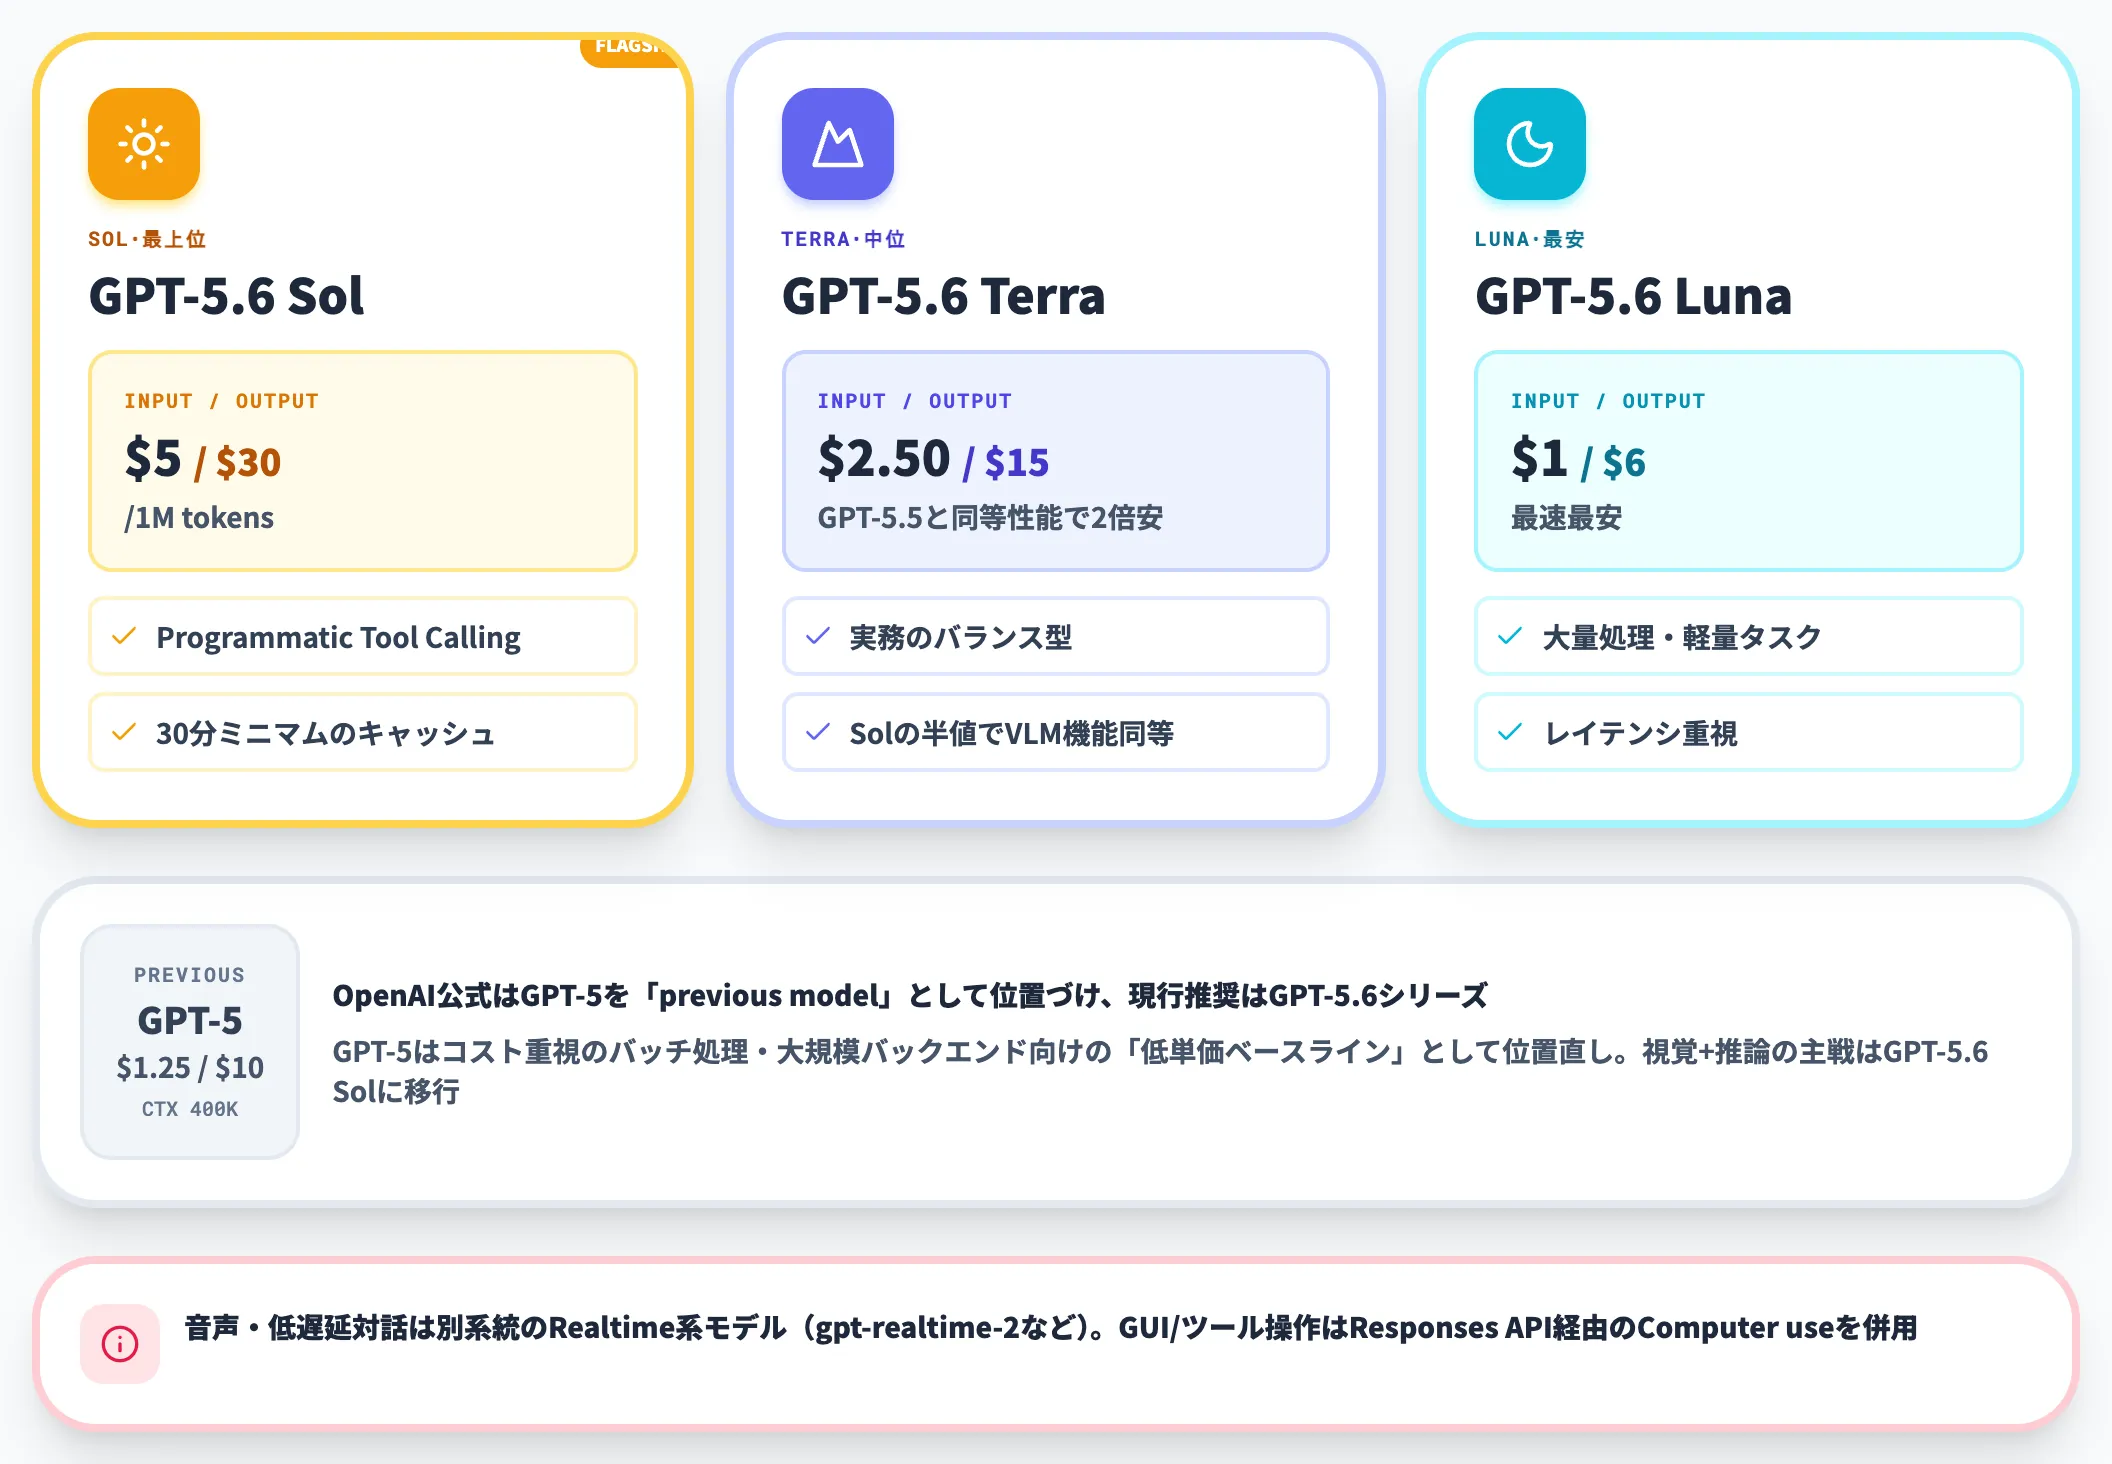The width and height of the screenshot is (2112, 1464).
Task: Click the /1M tokens note
Action: click(x=199, y=518)
